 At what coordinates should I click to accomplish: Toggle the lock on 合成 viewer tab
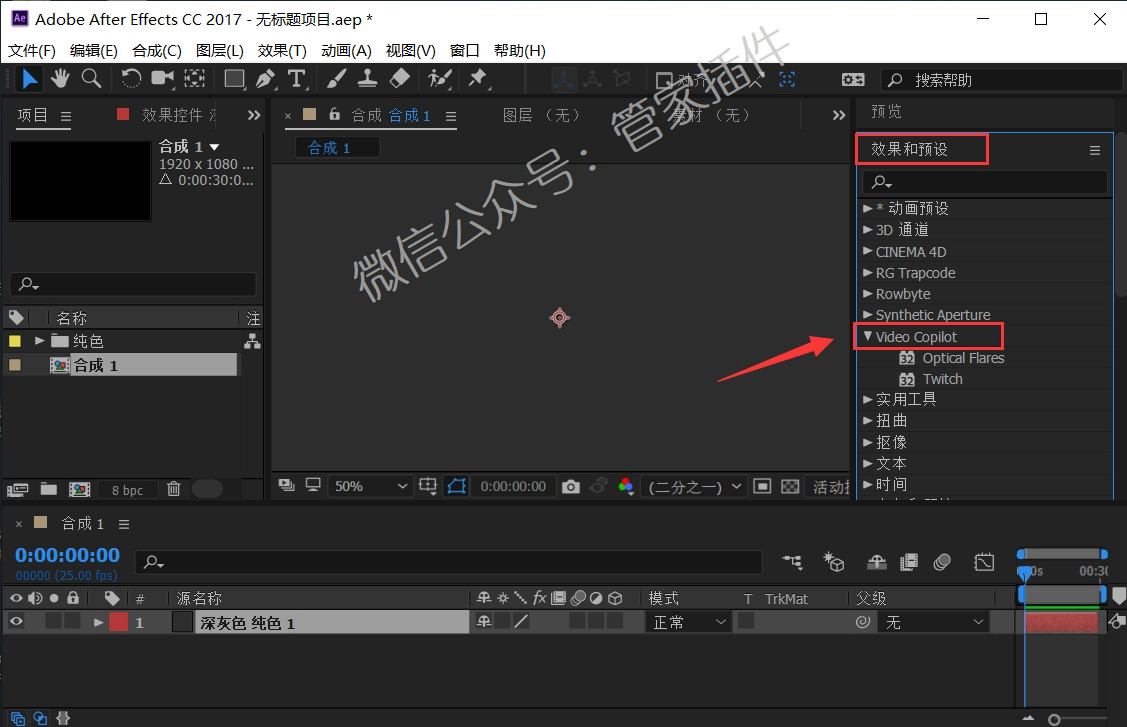pyautogui.click(x=334, y=114)
